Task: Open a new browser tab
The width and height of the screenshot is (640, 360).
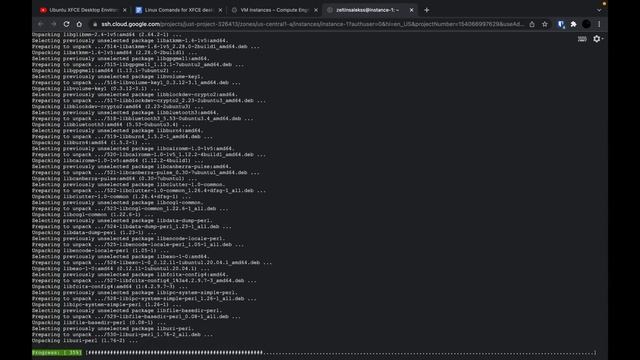Action: [x=427, y=10]
